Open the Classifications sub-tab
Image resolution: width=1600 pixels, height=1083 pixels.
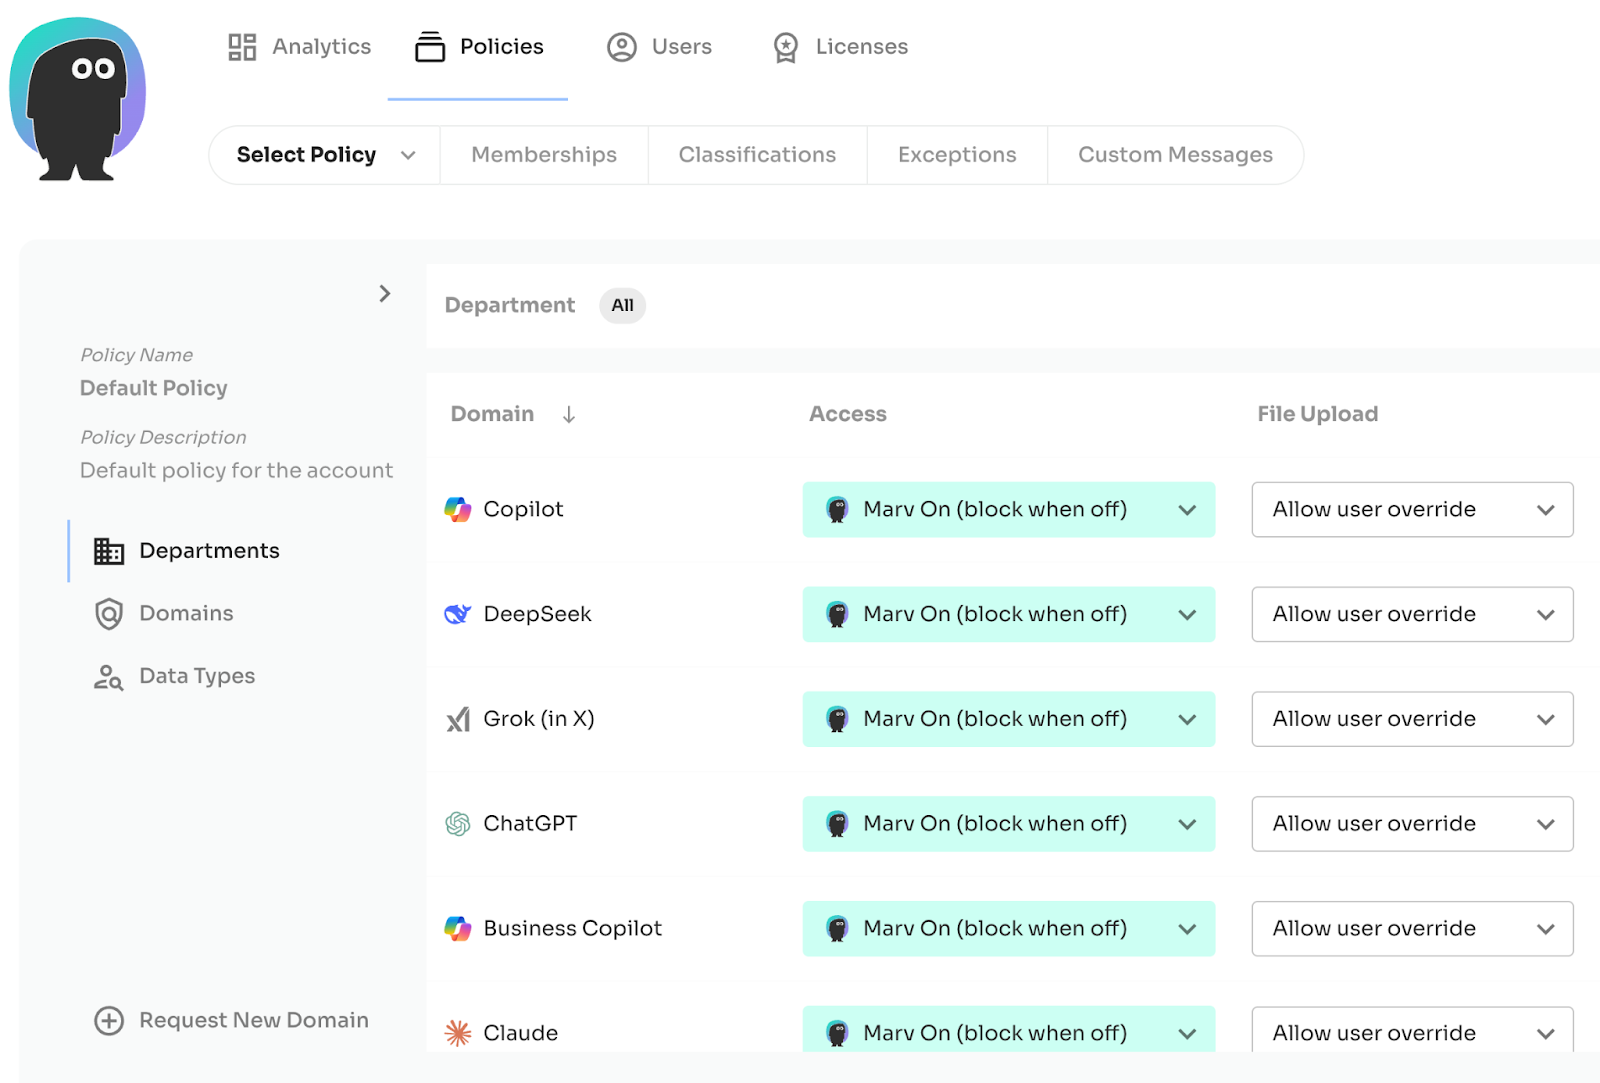(x=757, y=155)
